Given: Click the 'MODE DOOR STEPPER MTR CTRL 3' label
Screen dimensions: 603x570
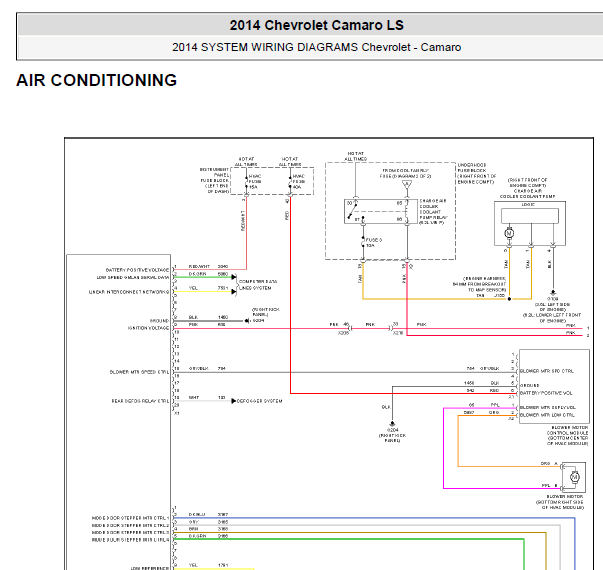Looking at the screenshot, I should coord(130,532).
